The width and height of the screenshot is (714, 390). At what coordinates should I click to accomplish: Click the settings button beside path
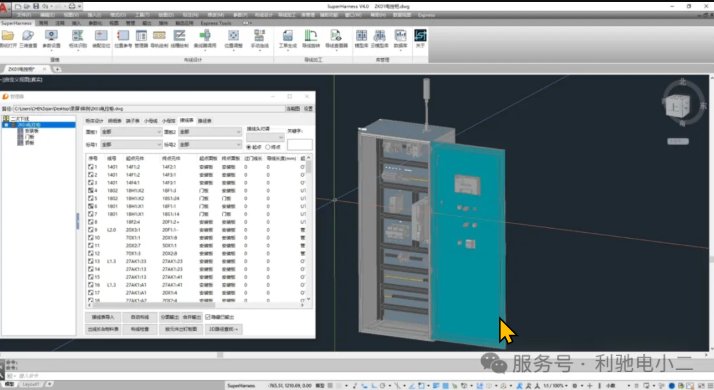(x=308, y=108)
